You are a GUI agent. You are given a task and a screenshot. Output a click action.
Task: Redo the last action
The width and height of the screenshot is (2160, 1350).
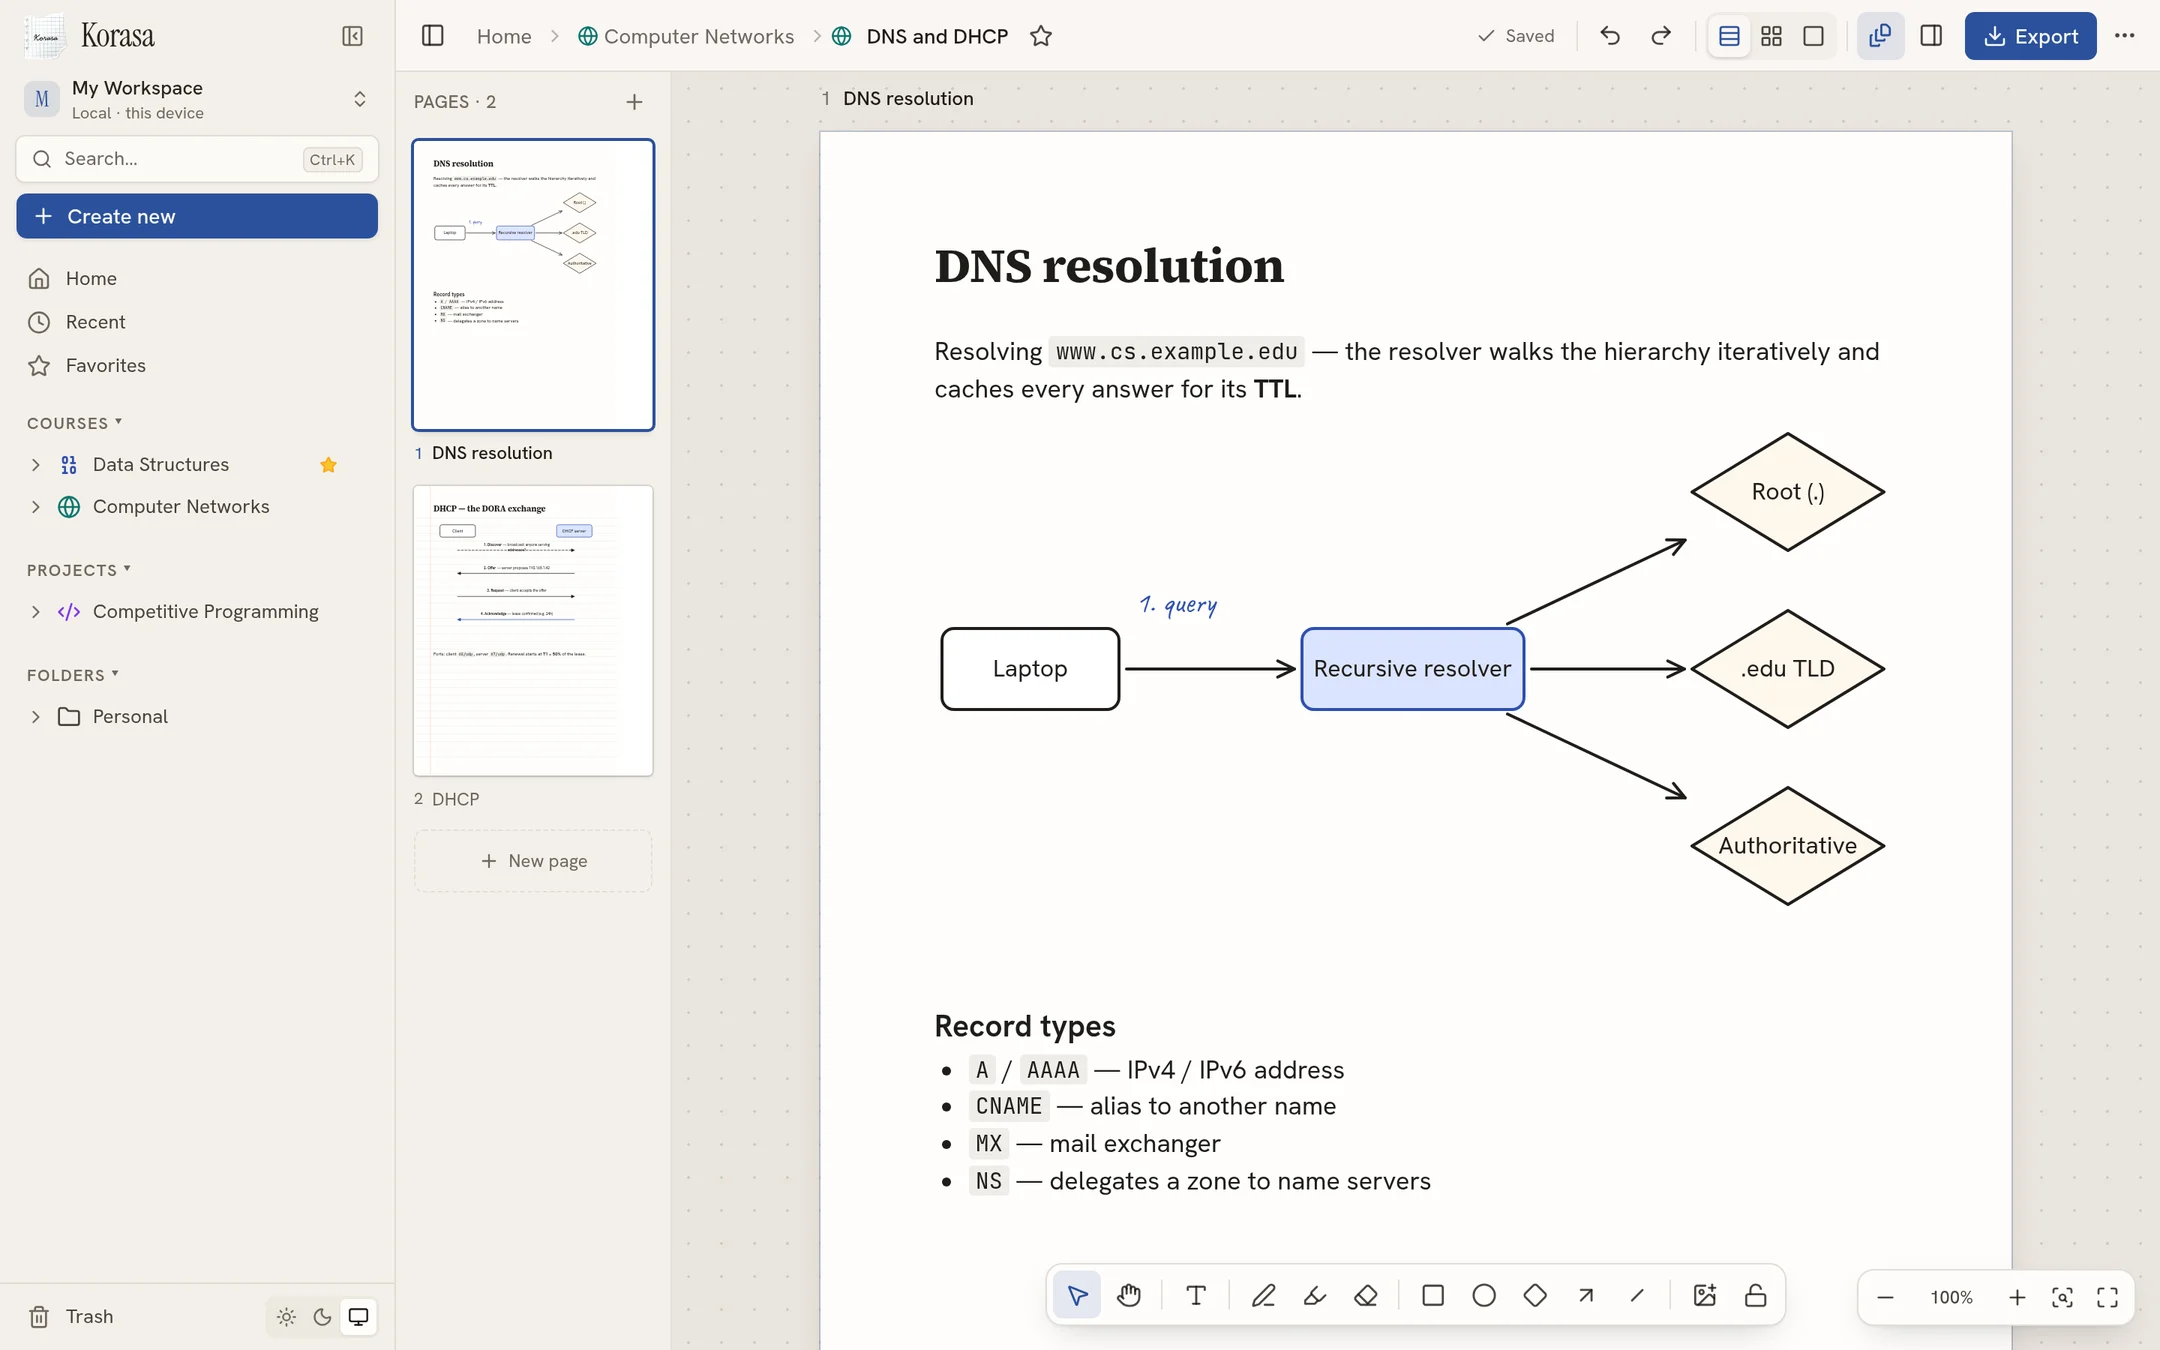coord(1661,36)
